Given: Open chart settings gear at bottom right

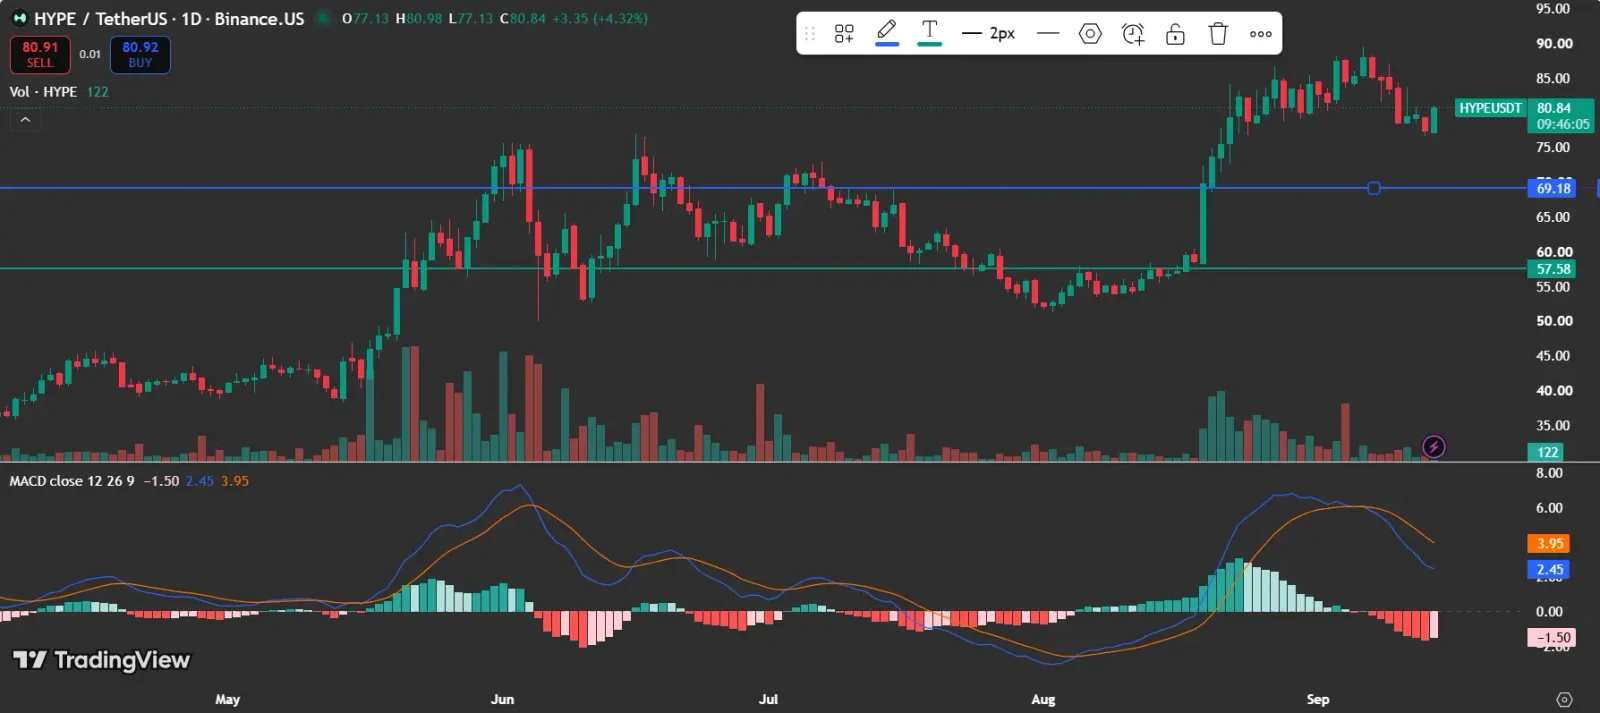Looking at the screenshot, I should point(1565,700).
